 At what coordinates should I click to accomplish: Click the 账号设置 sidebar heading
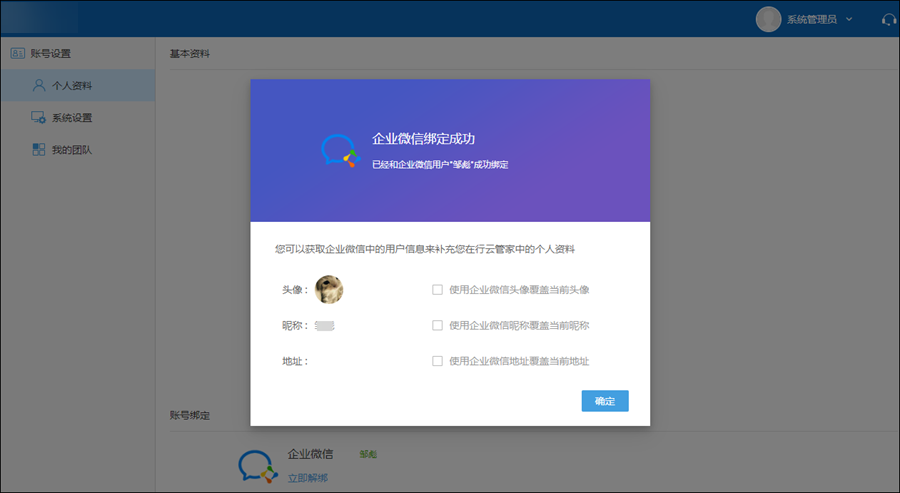tap(51, 53)
